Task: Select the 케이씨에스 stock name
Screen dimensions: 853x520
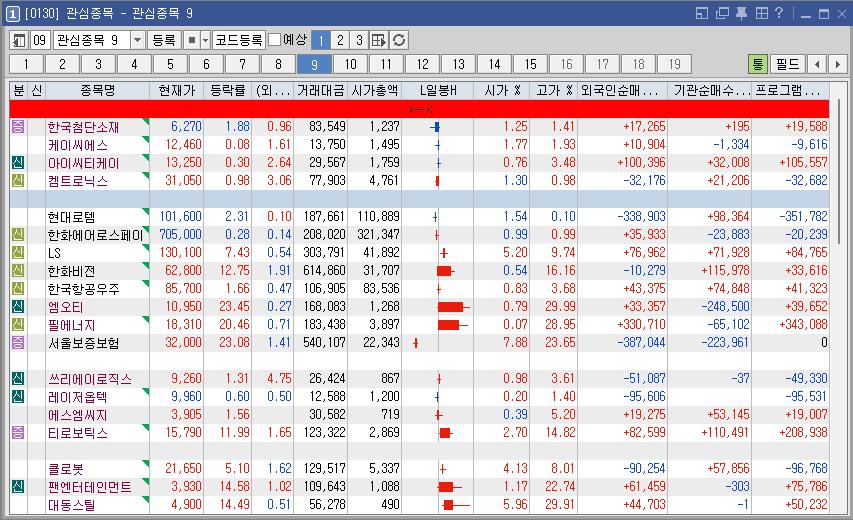Action: pos(78,145)
